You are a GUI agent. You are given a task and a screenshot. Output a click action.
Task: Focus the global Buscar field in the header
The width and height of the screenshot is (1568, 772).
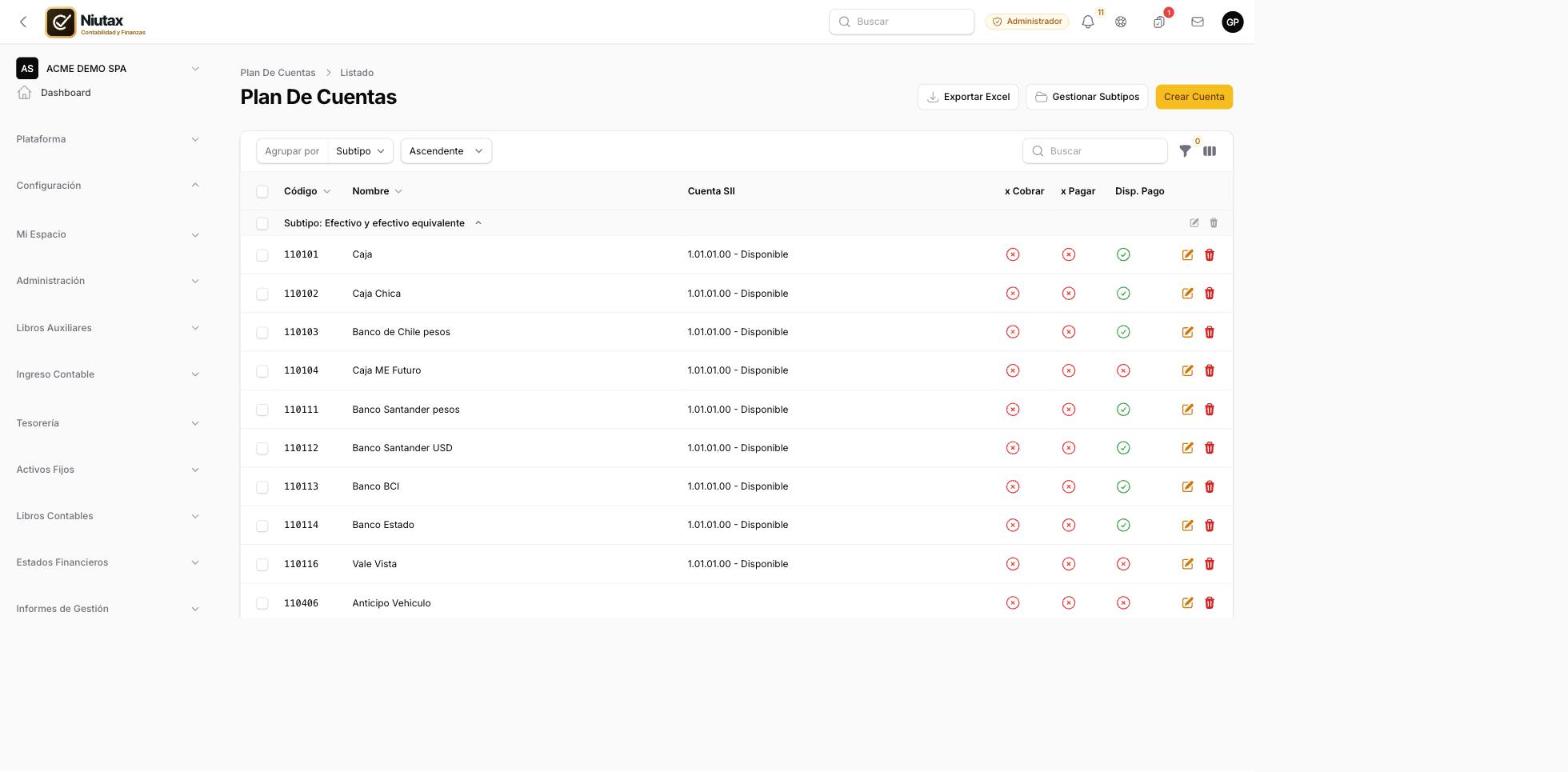(902, 22)
